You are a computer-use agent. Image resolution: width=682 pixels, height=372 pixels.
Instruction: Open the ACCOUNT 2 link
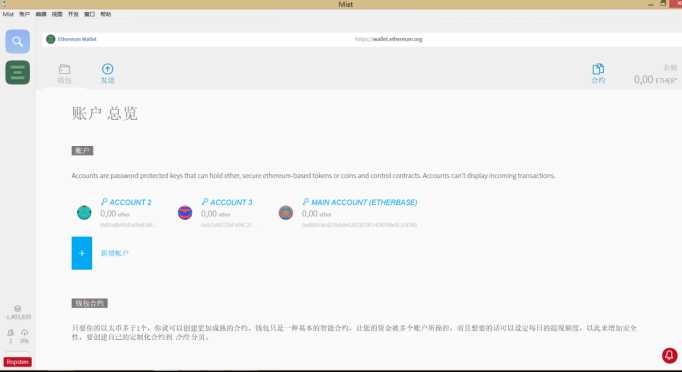(x=126, y=202)
